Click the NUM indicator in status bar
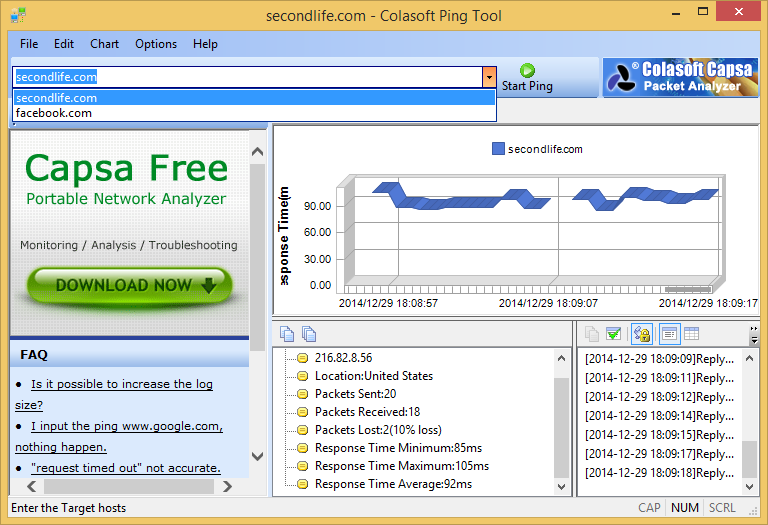The image size is (768, 525). tap(685, 508)
